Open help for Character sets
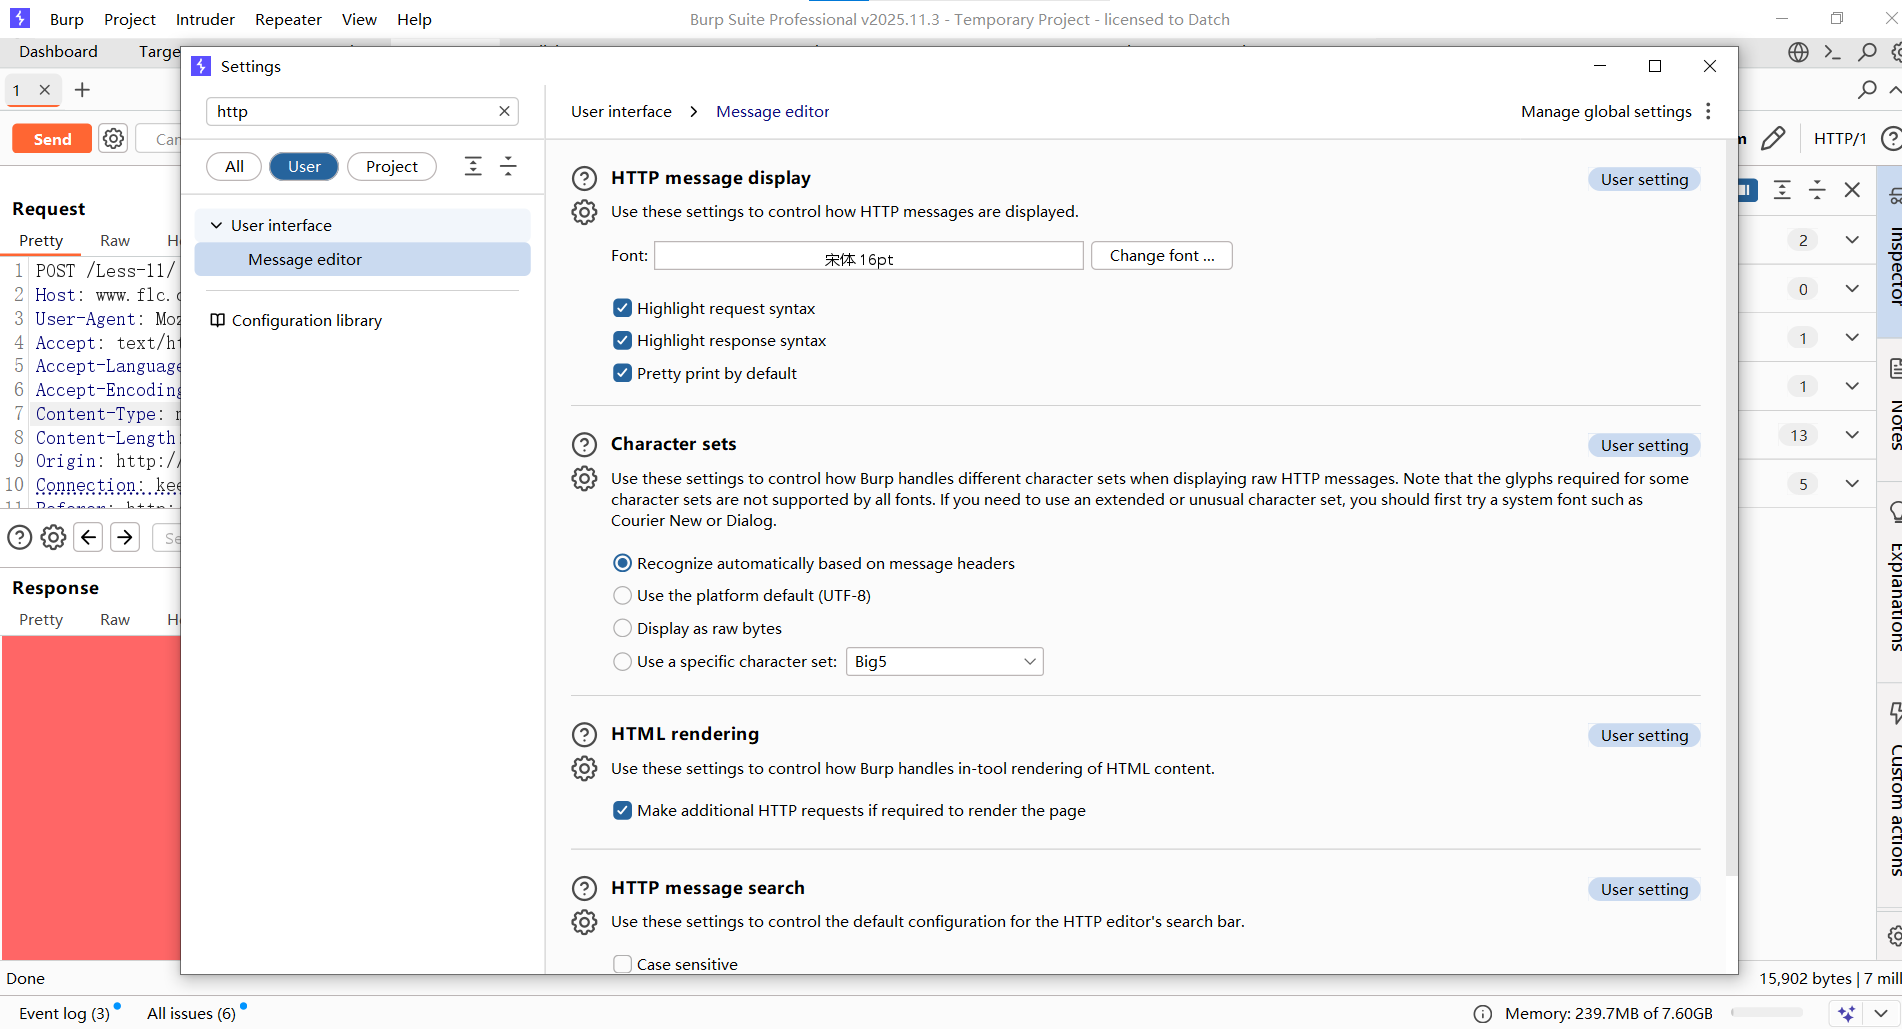 pyautogui.click(x=584, y=444)
